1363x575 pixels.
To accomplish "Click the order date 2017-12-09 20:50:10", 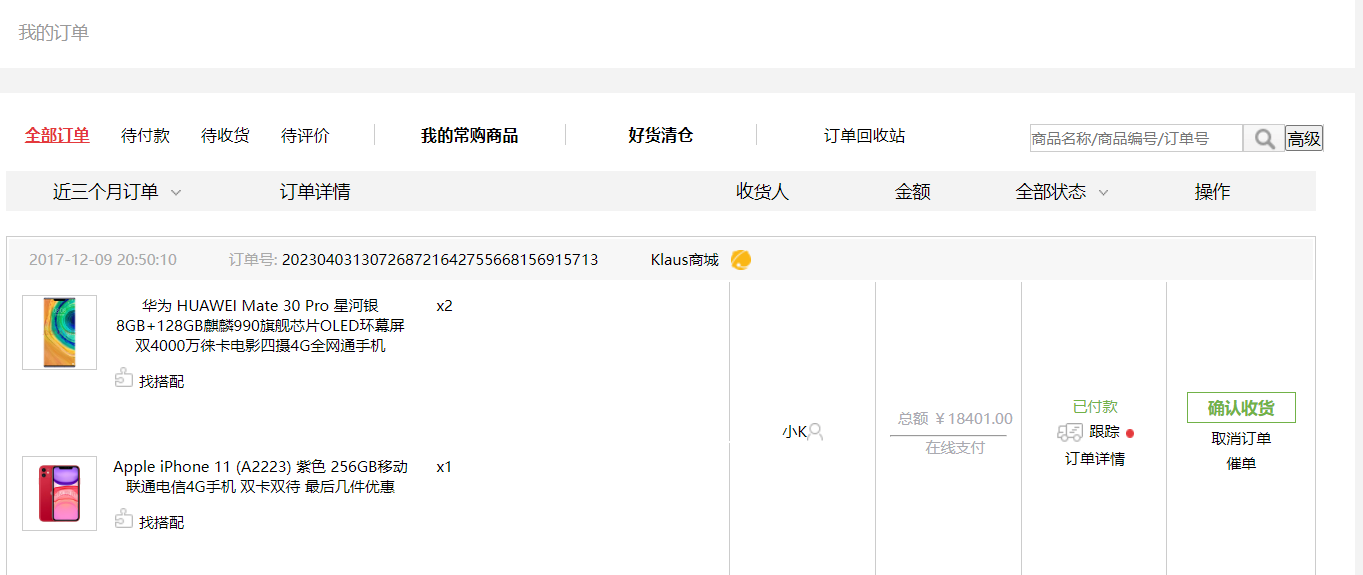I will [x=103, y=260].
